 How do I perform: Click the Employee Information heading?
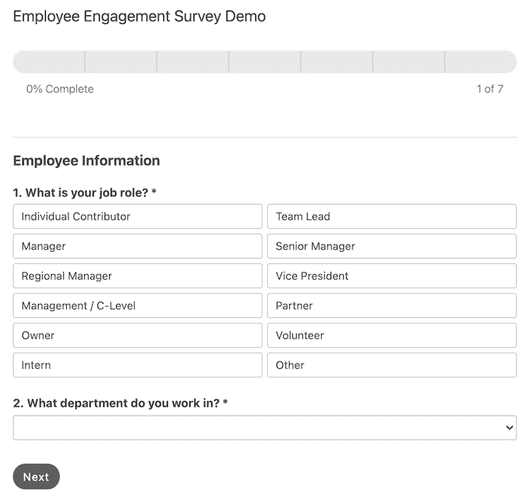click(87, 161)
